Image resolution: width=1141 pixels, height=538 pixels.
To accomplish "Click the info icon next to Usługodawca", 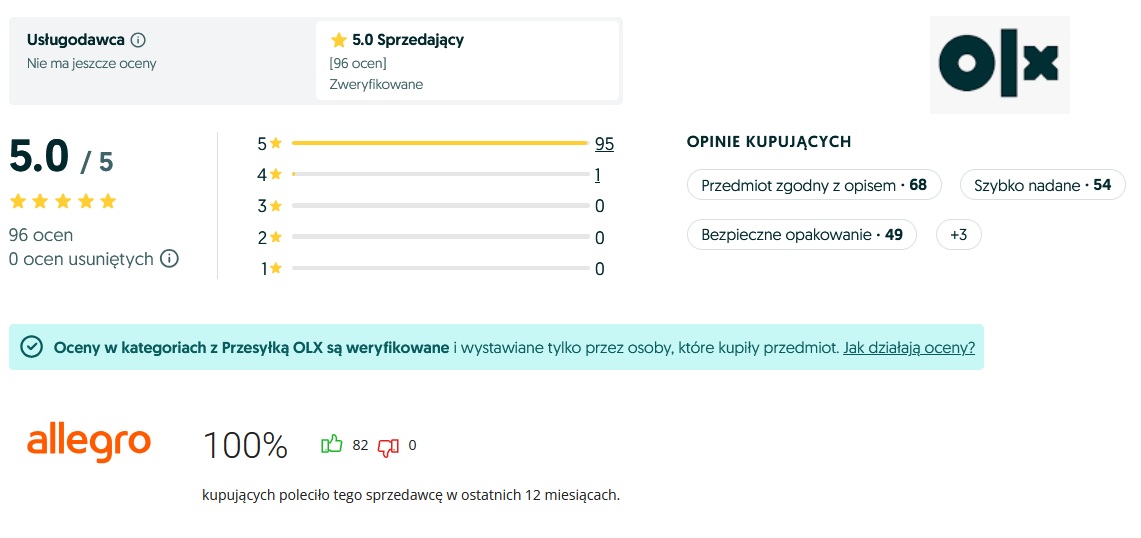I will coord(138,40).
